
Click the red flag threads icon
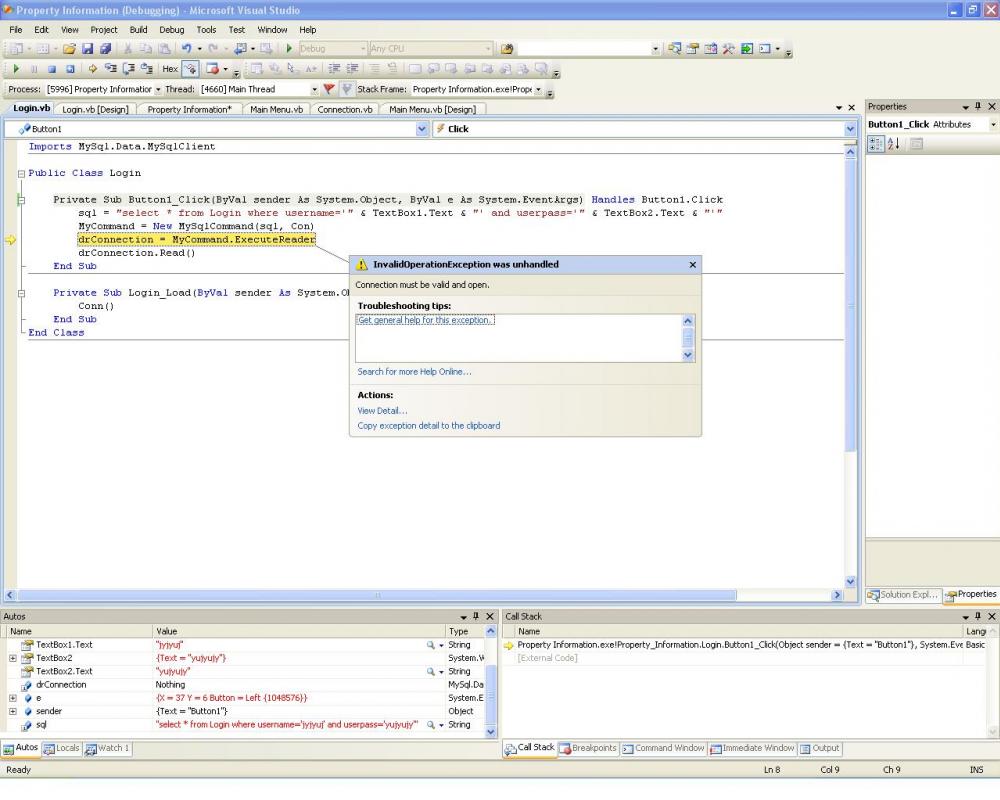point(329,89)
